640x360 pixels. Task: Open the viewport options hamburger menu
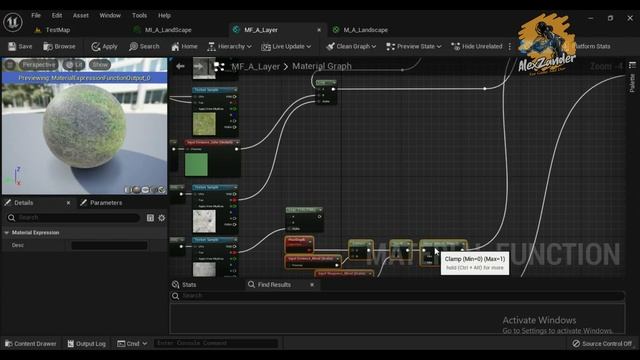click(10, 64)
